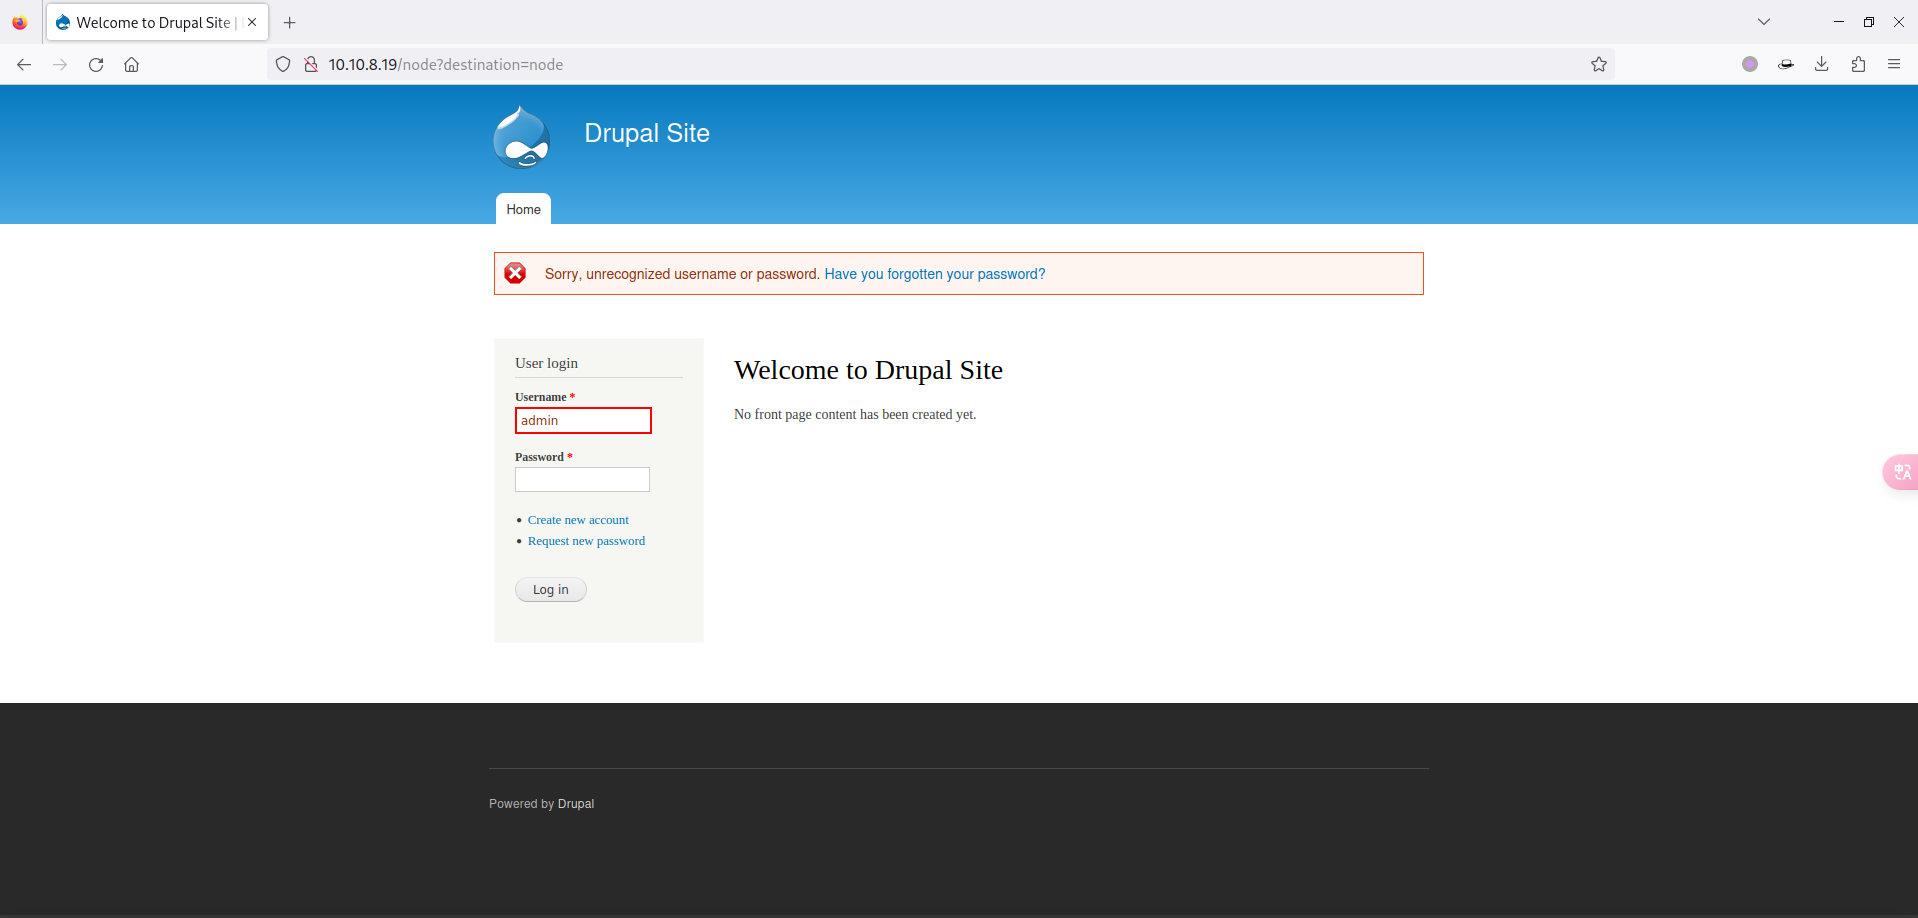The height and width of the screenshot is (918, 1918).
Task: Open the Drupal link in the footer
Action: click(576, 804)
